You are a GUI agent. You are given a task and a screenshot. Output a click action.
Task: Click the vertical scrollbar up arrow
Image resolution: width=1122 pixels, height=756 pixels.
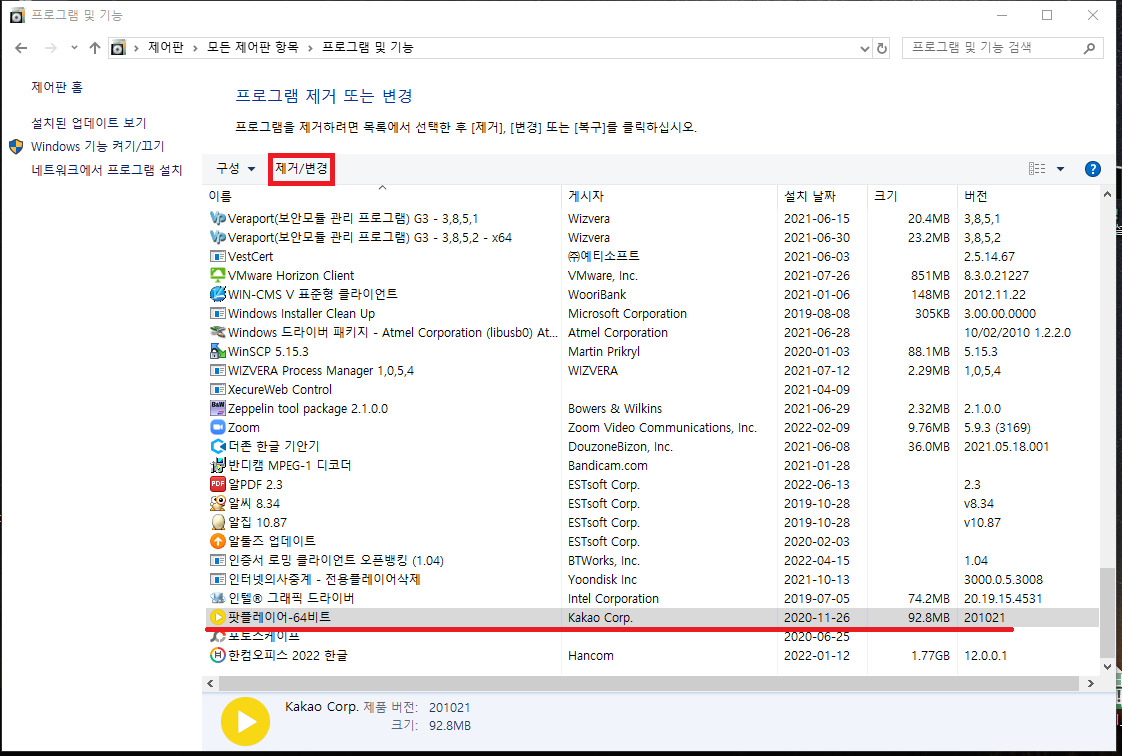[x=1107, y=194]
